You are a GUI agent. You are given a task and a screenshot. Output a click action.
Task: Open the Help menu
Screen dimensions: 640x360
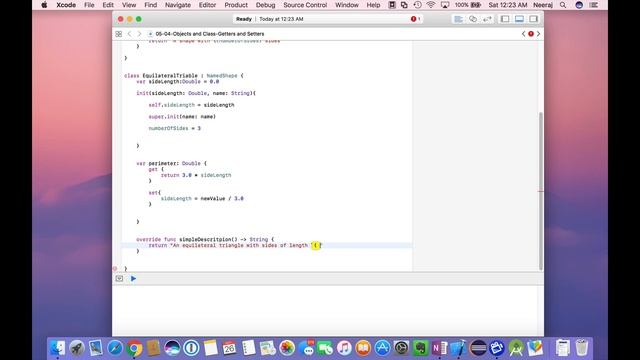point(373,5)
